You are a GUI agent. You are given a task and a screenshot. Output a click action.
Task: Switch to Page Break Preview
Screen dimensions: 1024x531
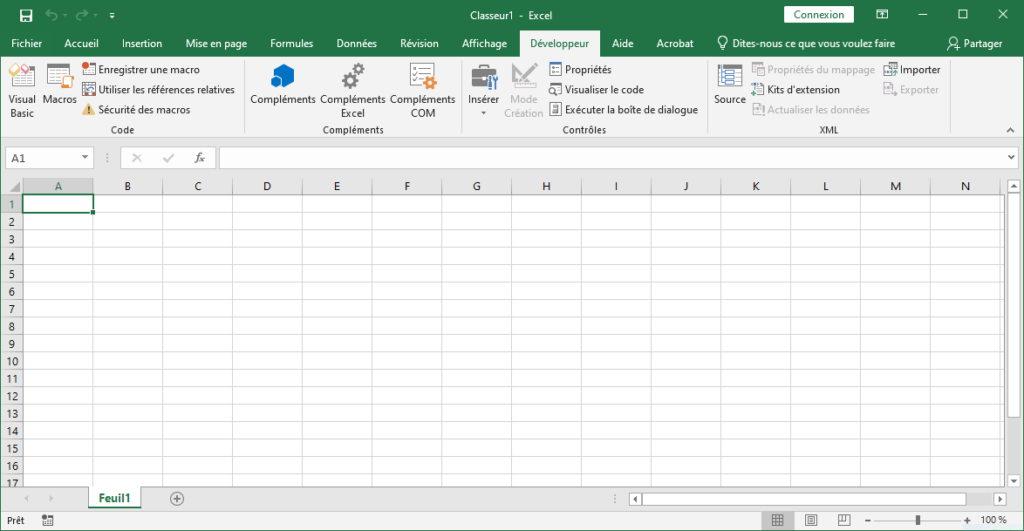(x=844, y=520)
